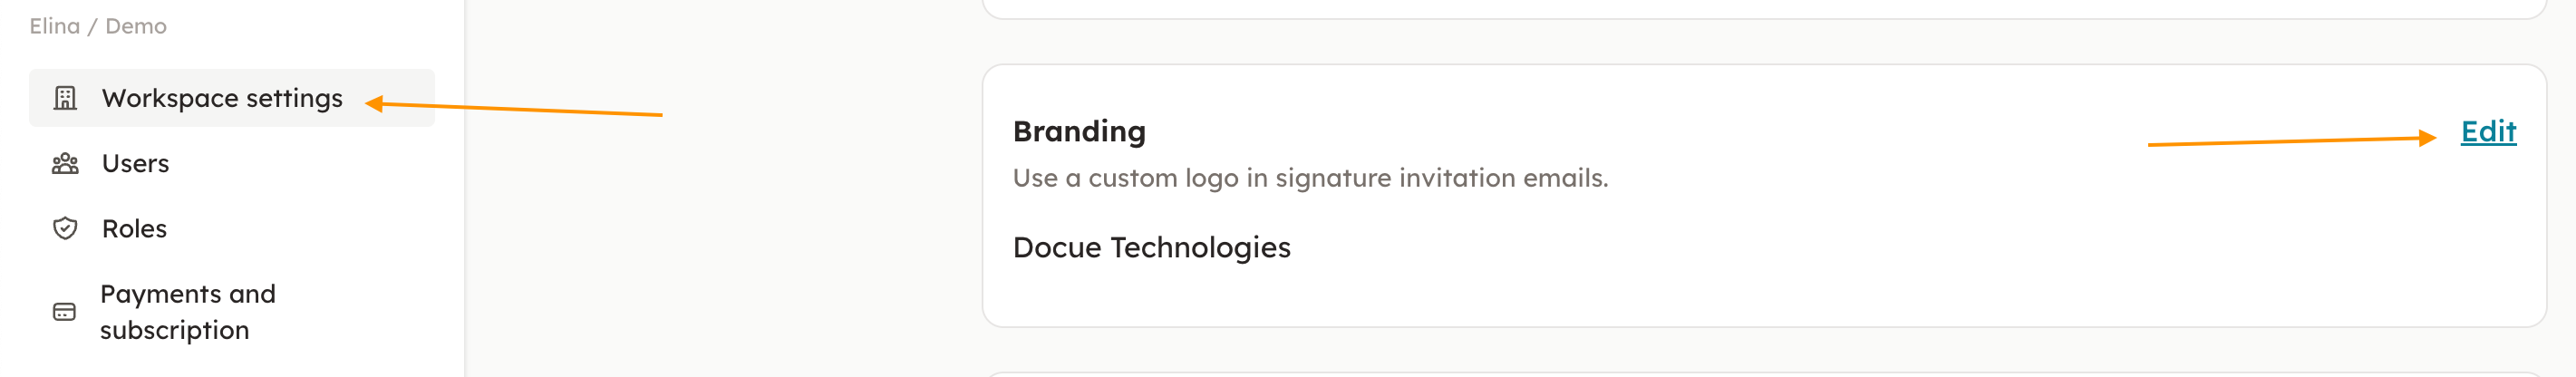
Task: Click the slash separator between Elina and Demo
Action: tap(92, 27)
